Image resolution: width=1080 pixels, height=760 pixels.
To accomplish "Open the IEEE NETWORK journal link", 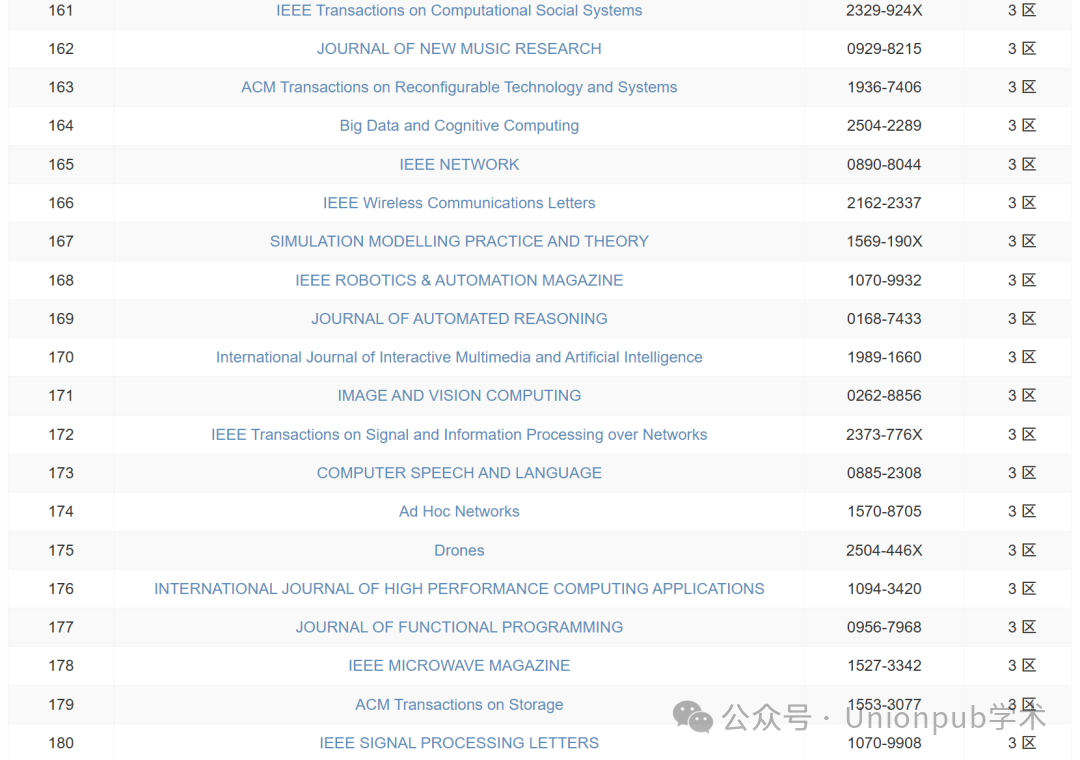I will [459, 165].
